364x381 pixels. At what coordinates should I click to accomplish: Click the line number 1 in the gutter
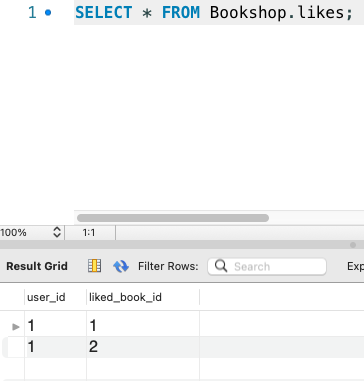click(x=32, y=13)
